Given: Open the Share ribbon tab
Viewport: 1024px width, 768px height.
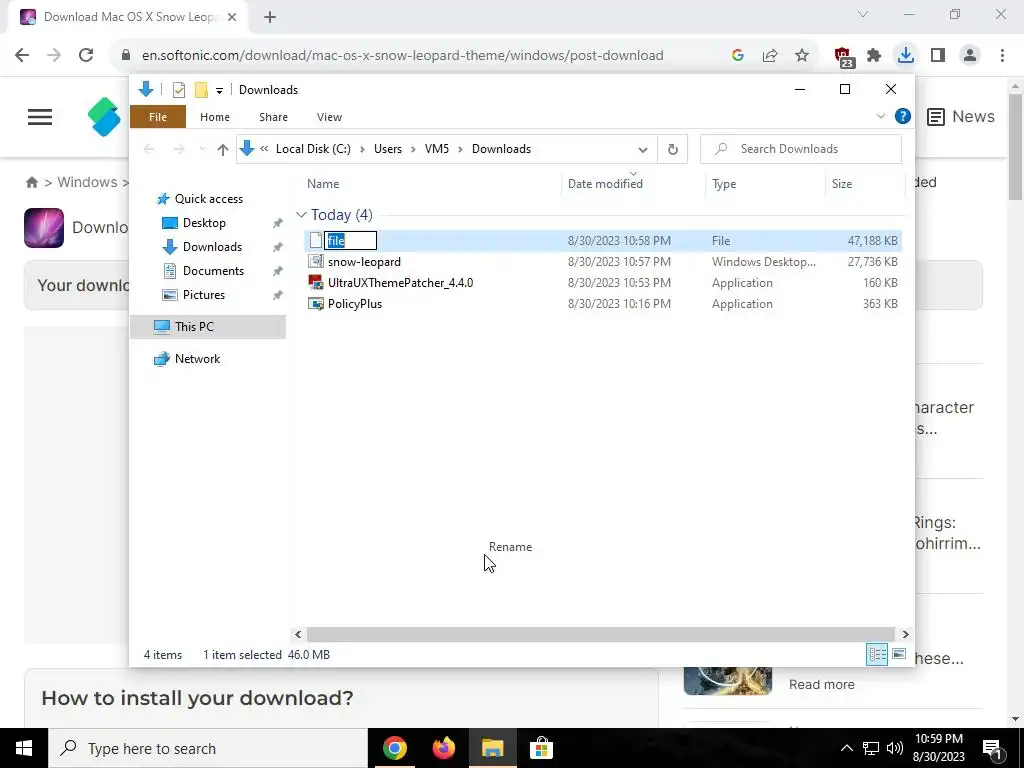Looking at the screenshot, I should (273, 117).
